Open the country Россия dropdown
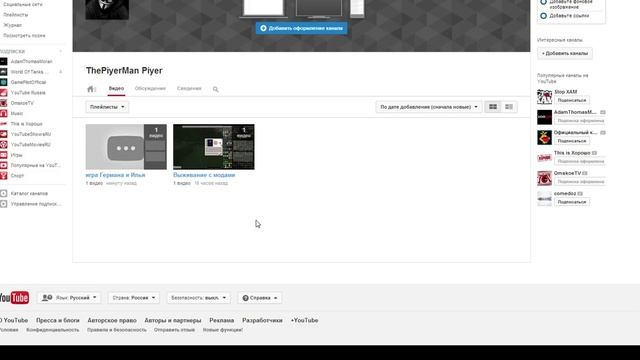The width and height of the screenshot is (640, 360). [133, 298]
